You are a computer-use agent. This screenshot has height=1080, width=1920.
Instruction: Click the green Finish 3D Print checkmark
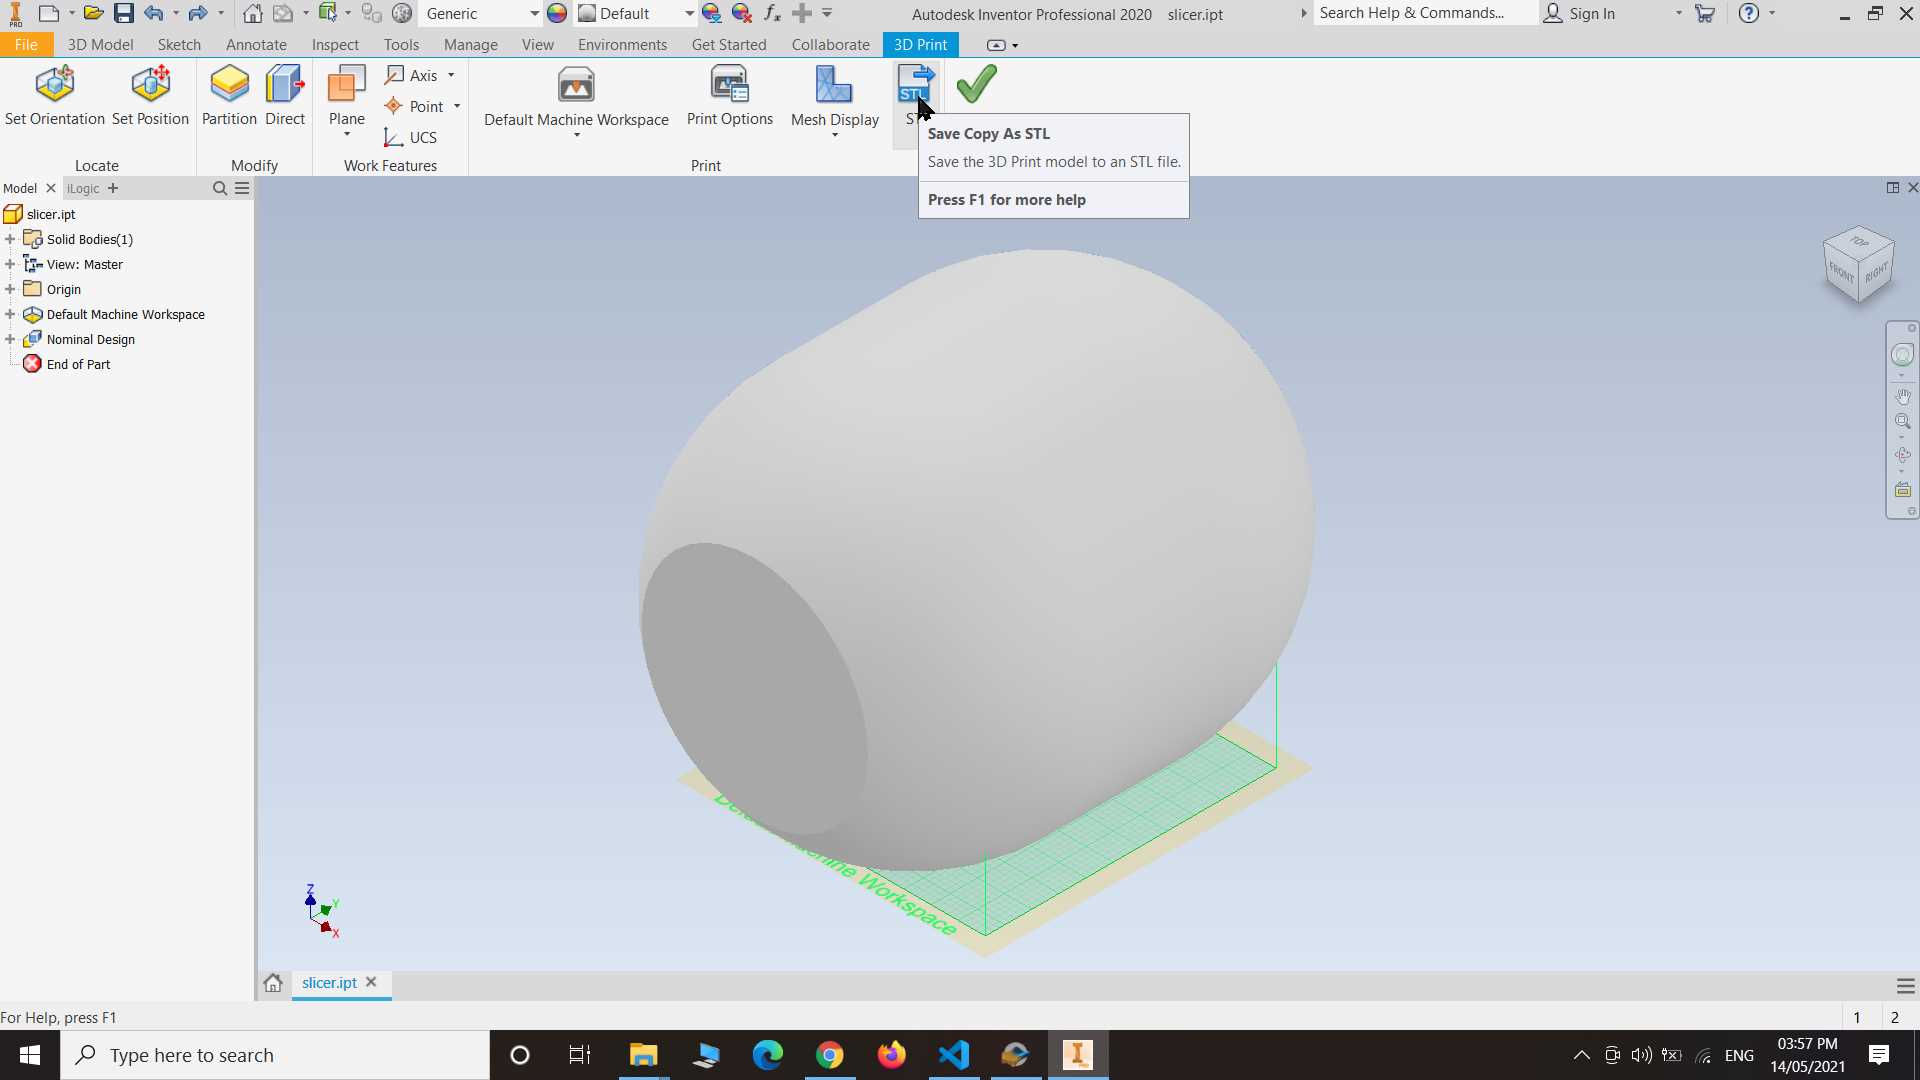[x=976, y=84]
